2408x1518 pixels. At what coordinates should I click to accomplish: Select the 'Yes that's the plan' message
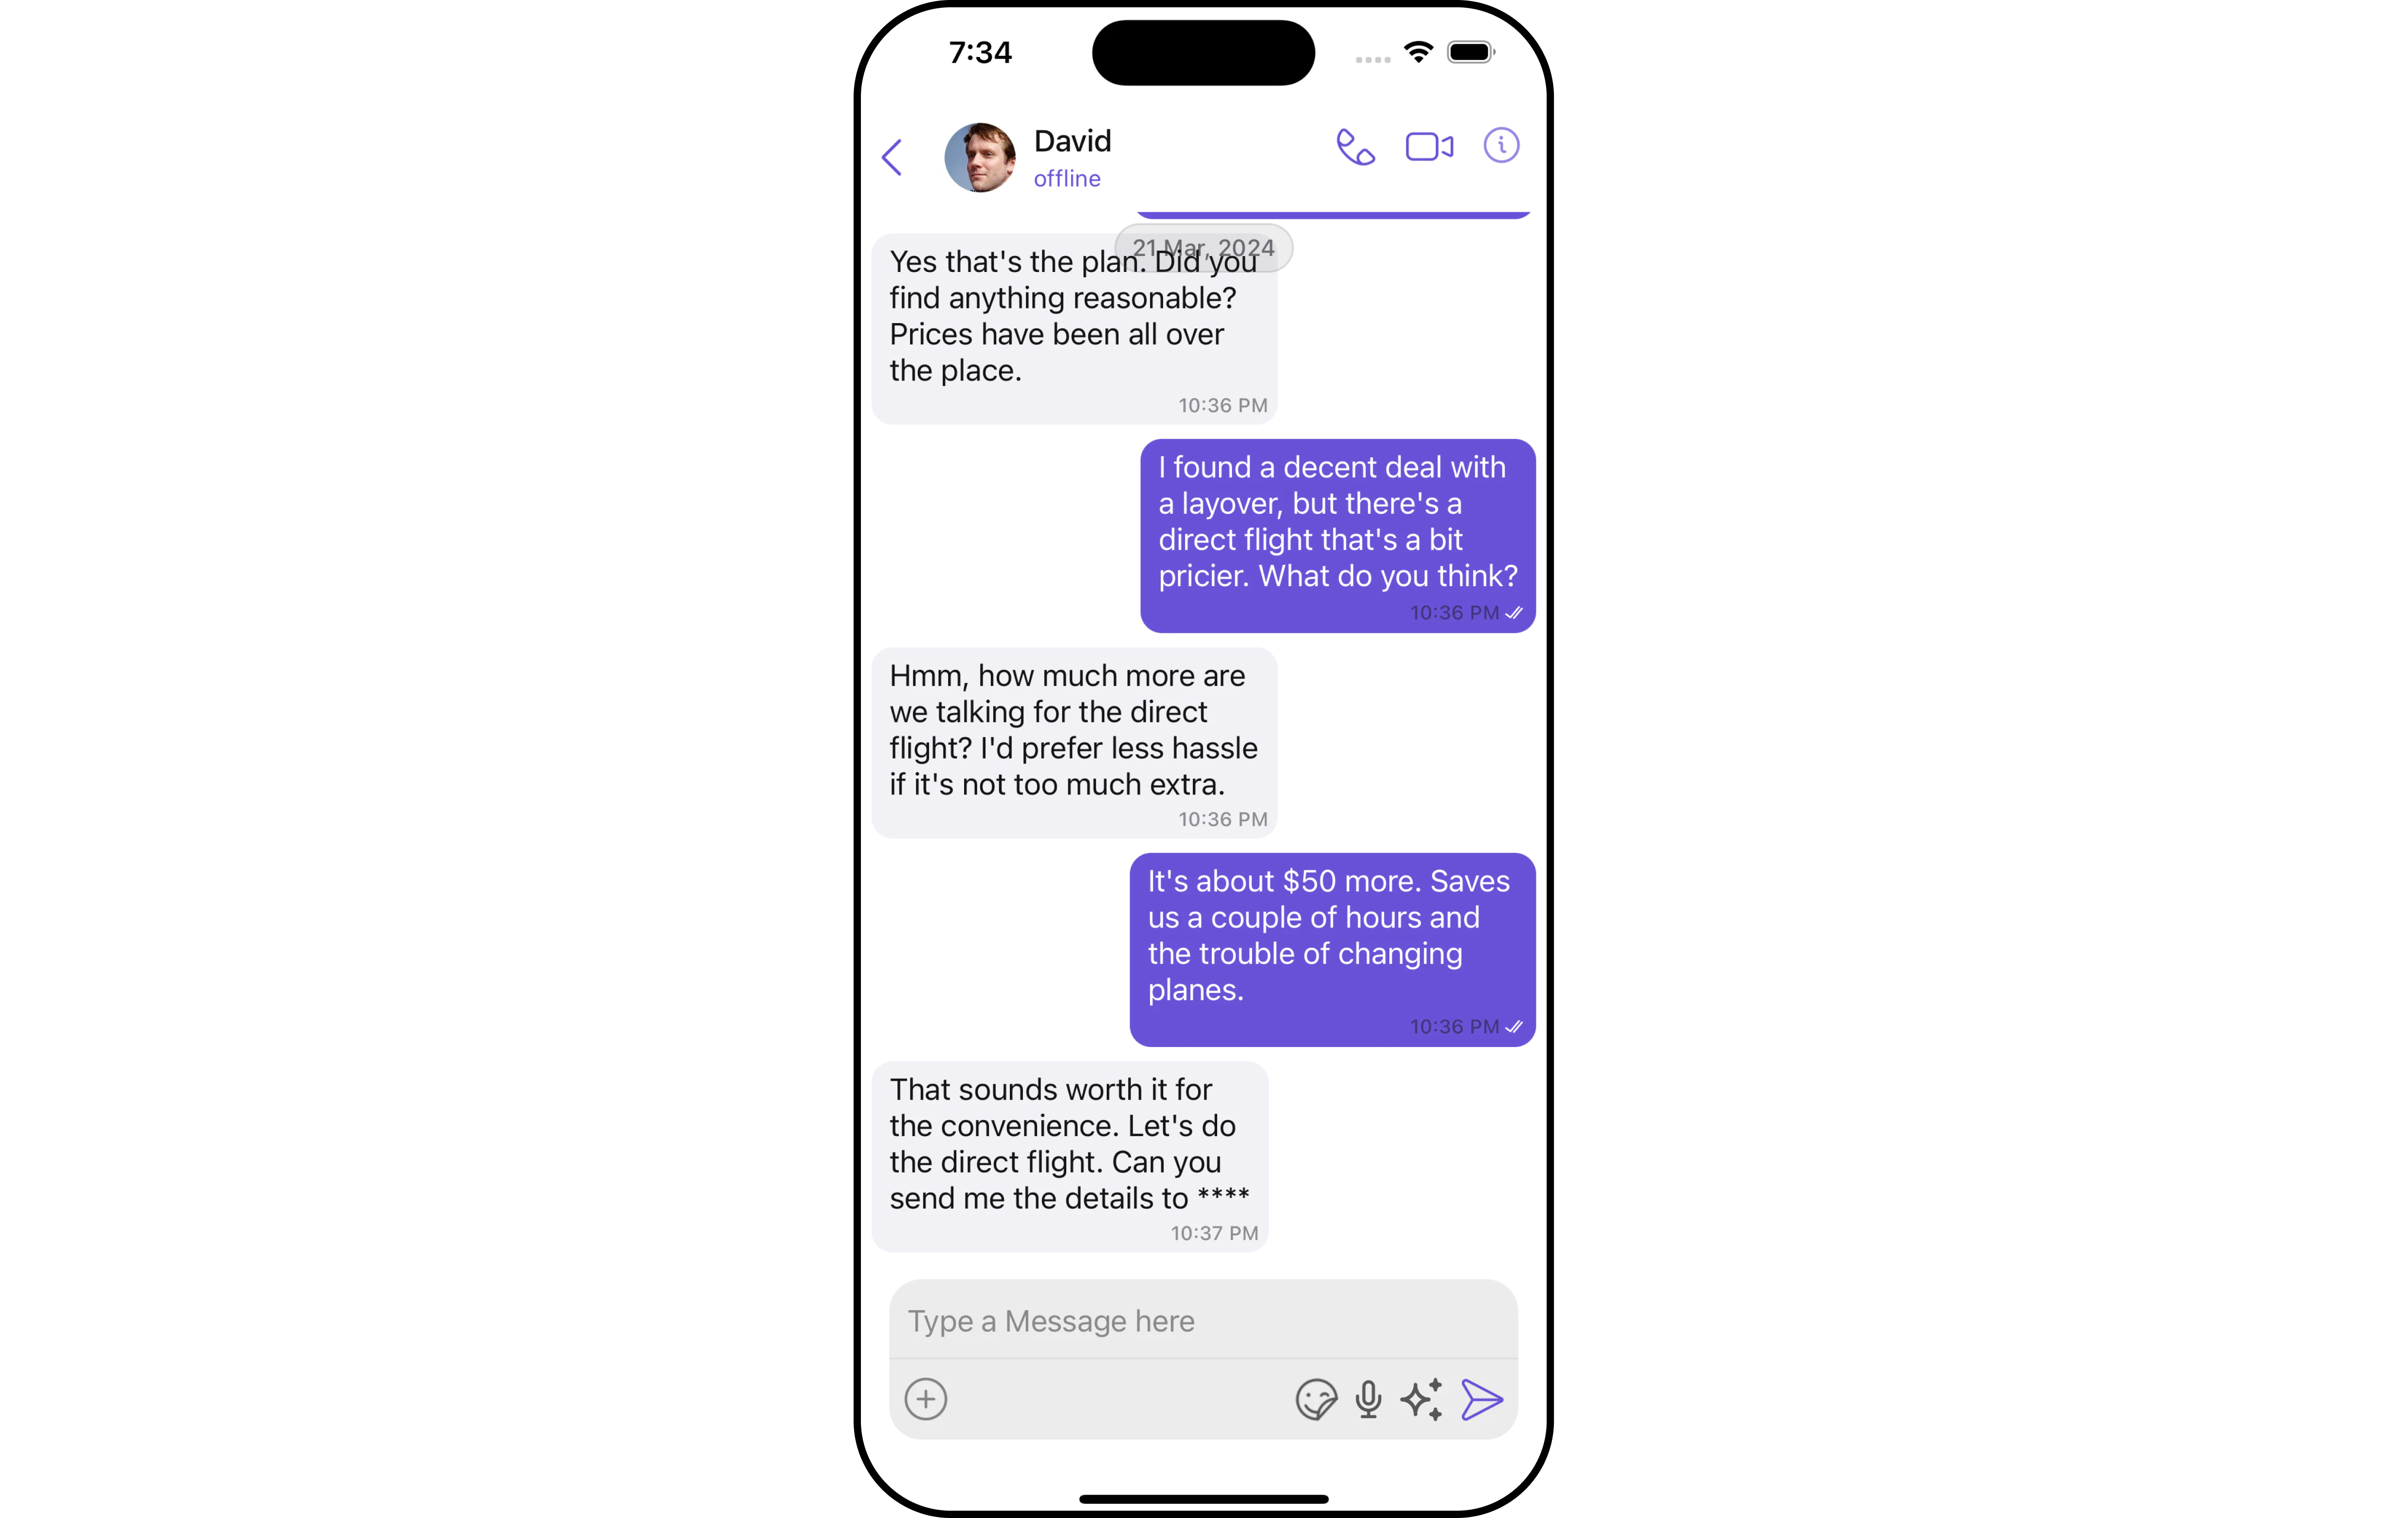pos(1074,329)
